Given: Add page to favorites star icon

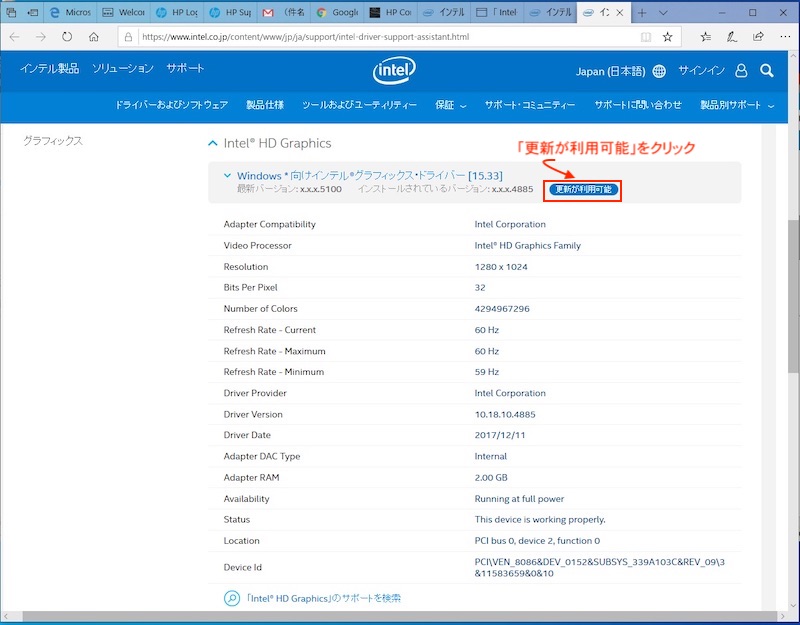Looking at the screenshot, I should tap(667, 36).
